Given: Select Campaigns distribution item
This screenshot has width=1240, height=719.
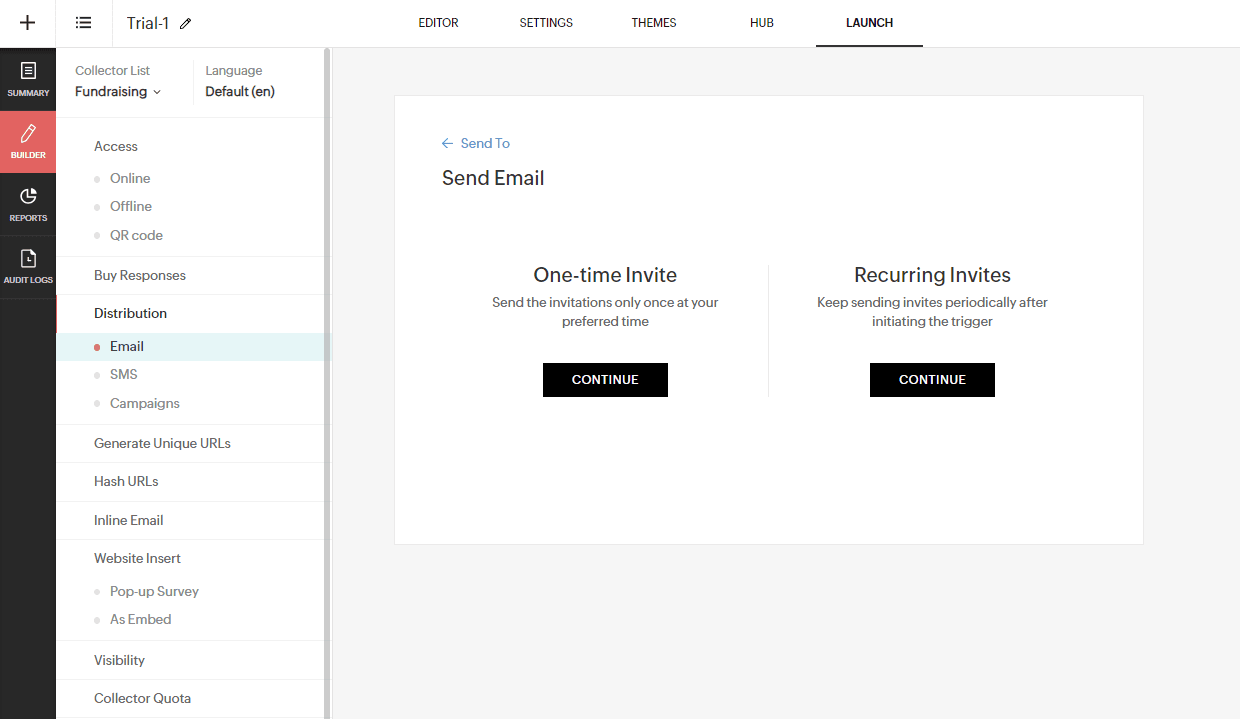Looking at the screenshot, I should (x=145, y=403).
